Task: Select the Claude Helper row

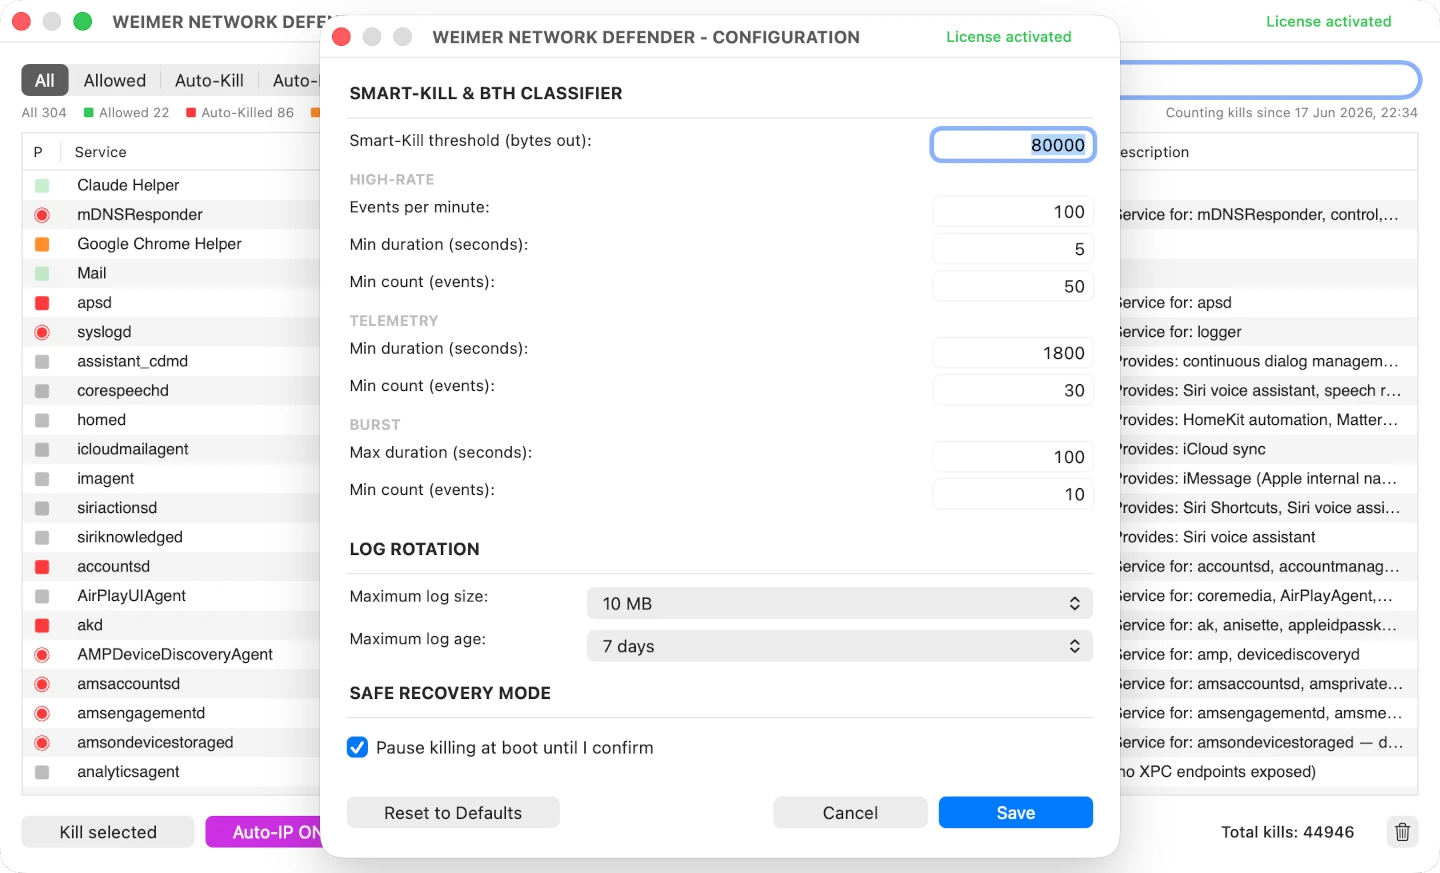Action: [x=171, y=185]
